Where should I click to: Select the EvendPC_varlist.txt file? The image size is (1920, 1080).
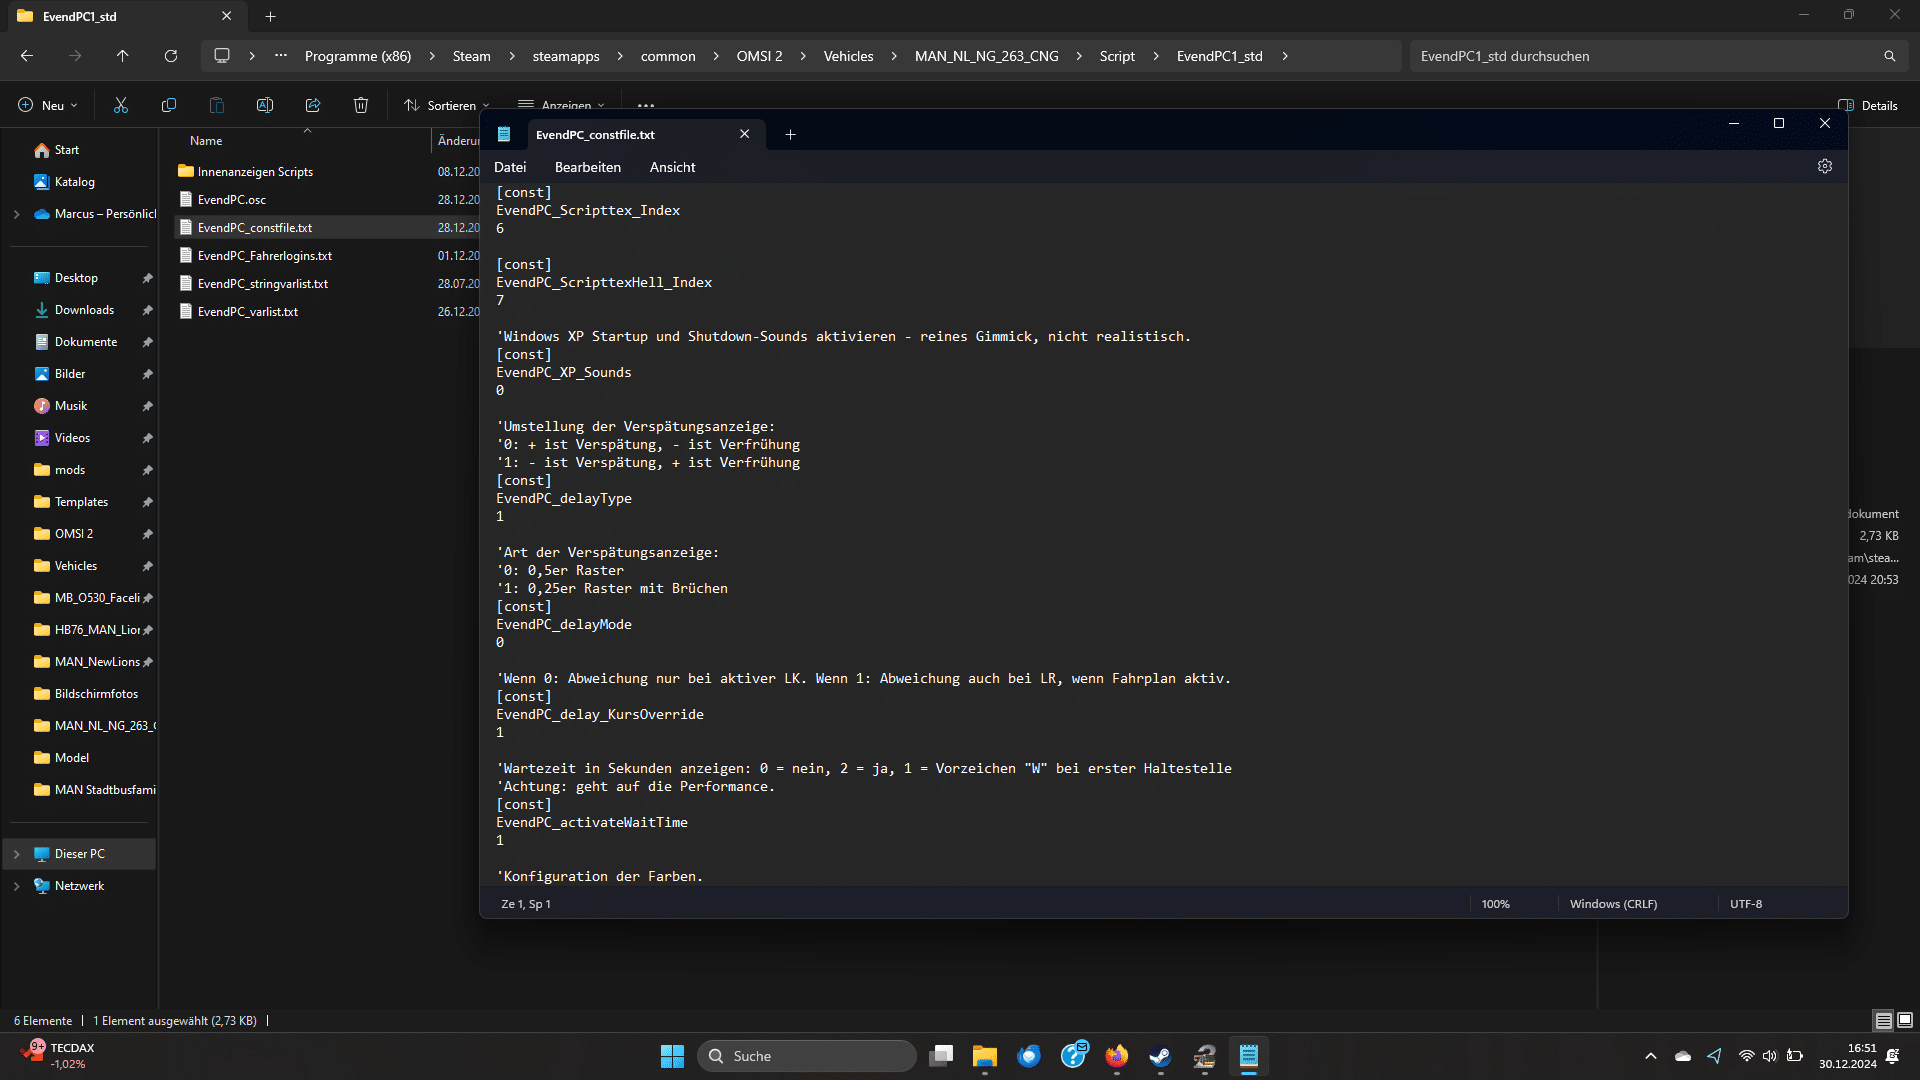(x=248, y=312)
